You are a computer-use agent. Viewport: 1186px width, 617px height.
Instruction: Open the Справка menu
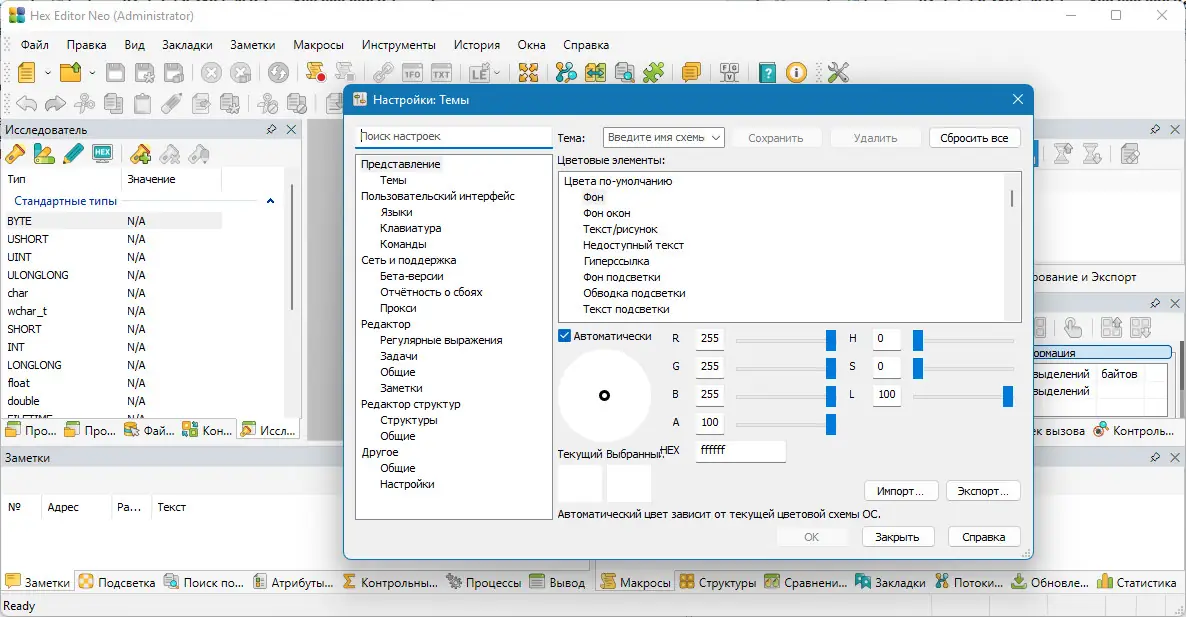pyautogui.click(x=586, y=45)
